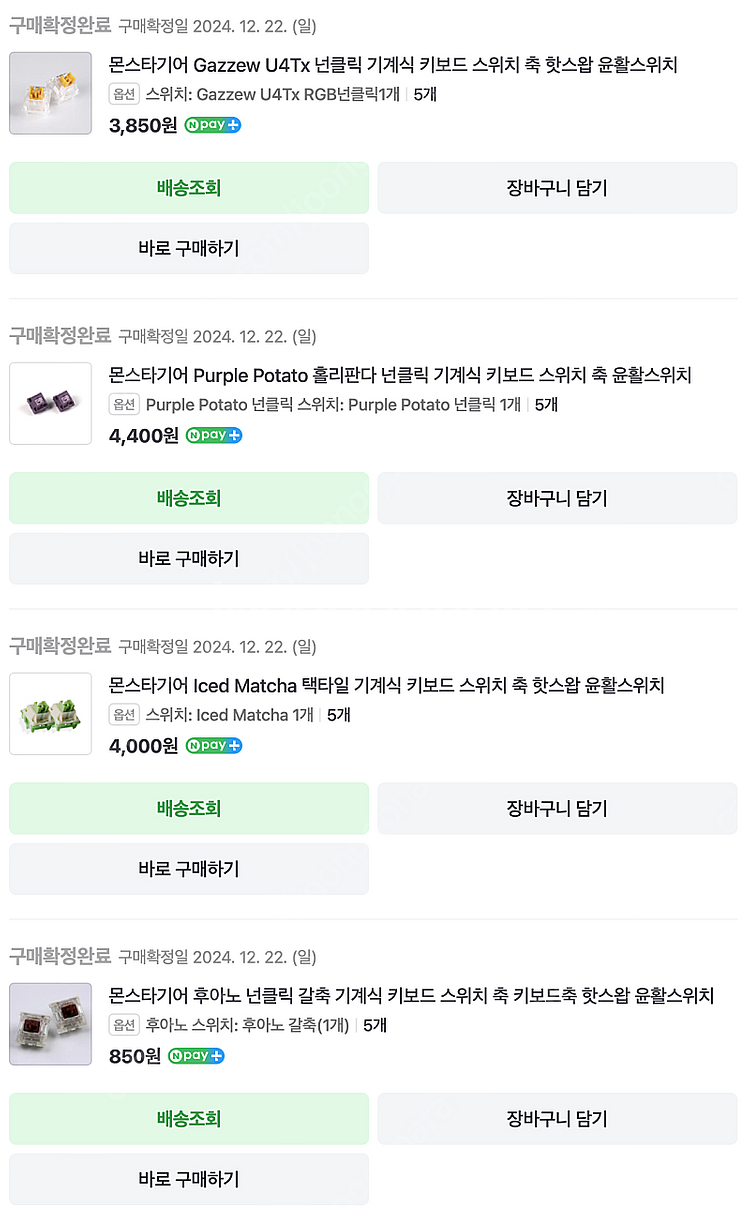750x1219 pixels.
Task: Buy the Iced Matcha switch now
Action: pos(189,868)
